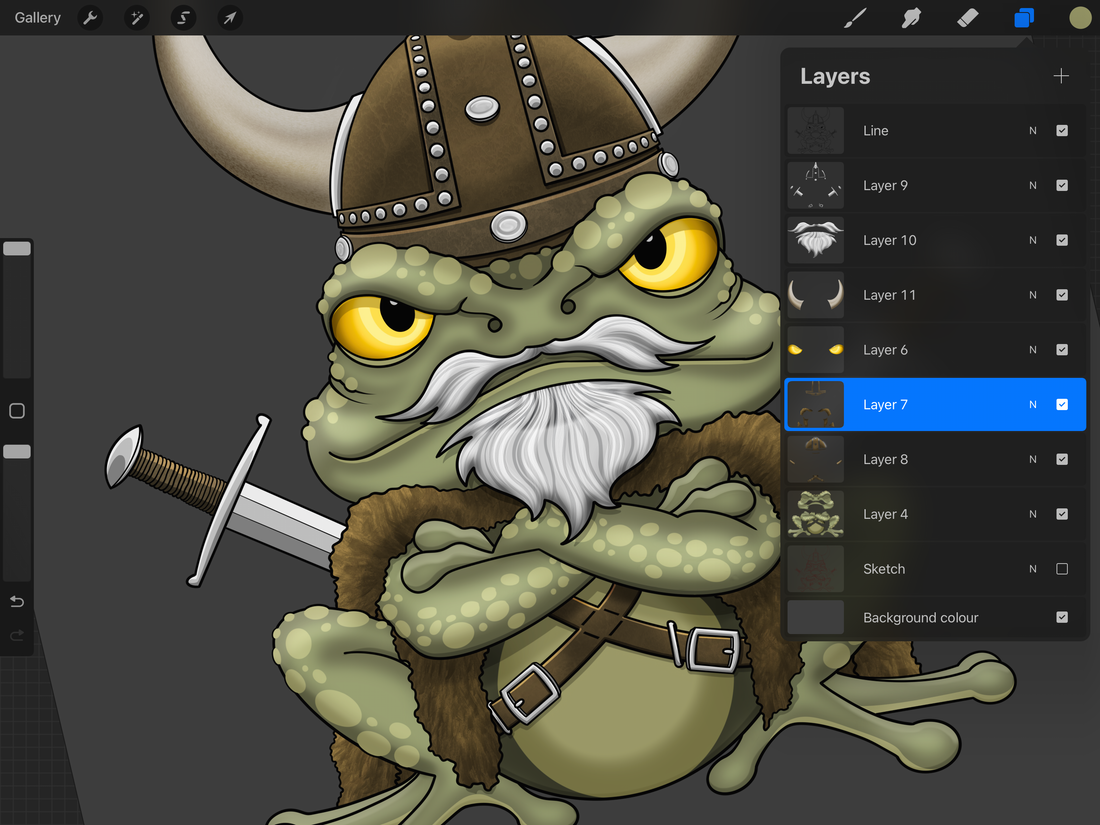This screenshot has height=825, width=1100.
Task: Tap the undo arrow in sidebar
Action: (x=17, y=601)
